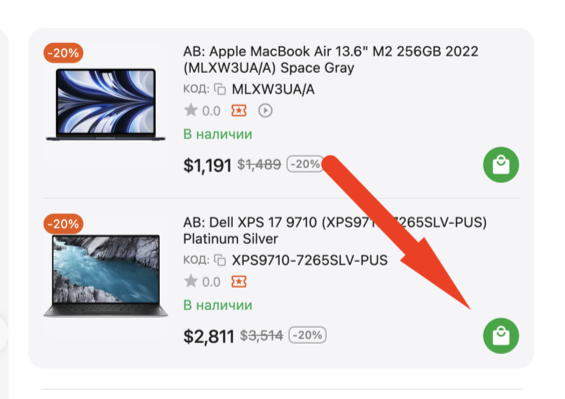Copy Dell code XPS9710-7265SLV-PUS via copy icon

tap(220, 260)
